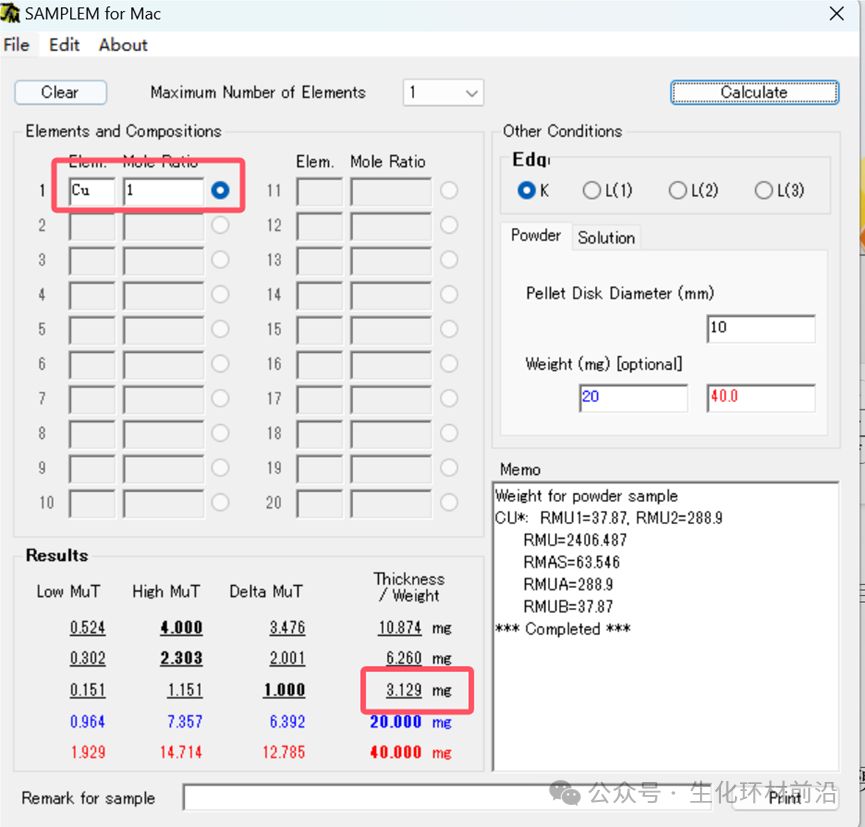Click the row 11 element field
Image resolution: width=865 pixels, height=827 pixels.
point(319,191)
